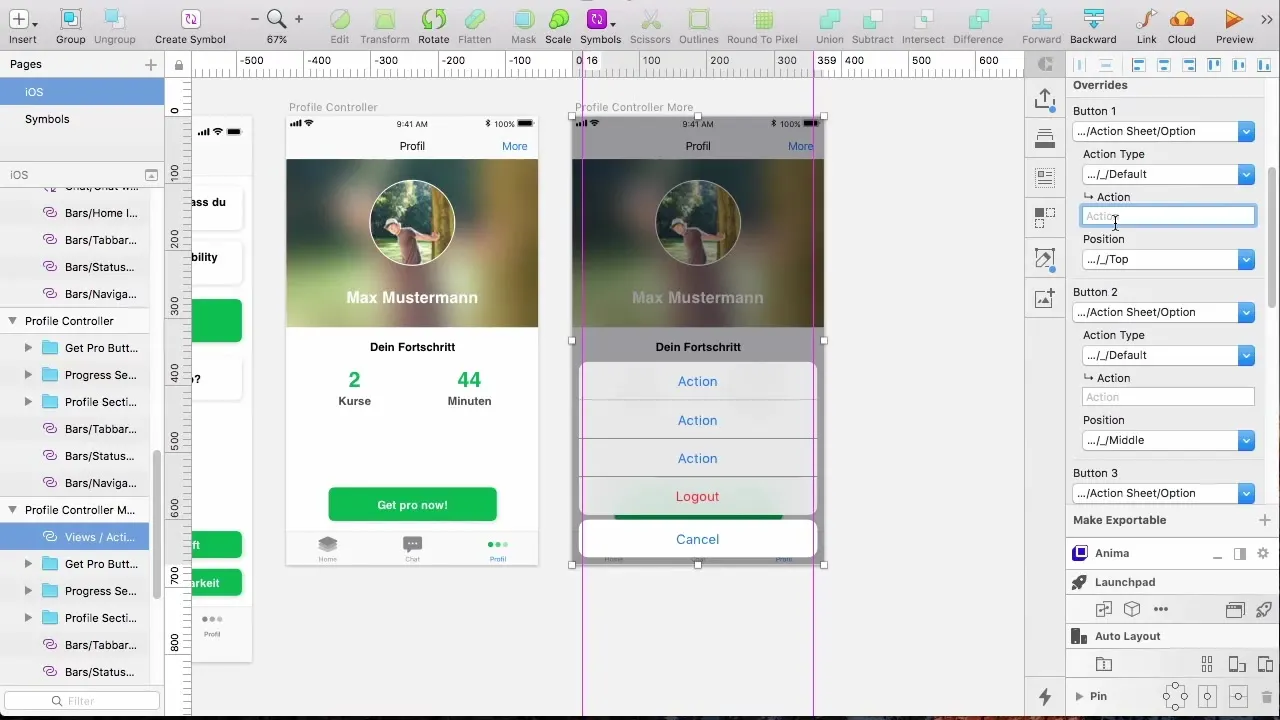This screenshot has height=720, width=1280.
Task: Click the Link toolbar icon
Action: [1147, 19]
